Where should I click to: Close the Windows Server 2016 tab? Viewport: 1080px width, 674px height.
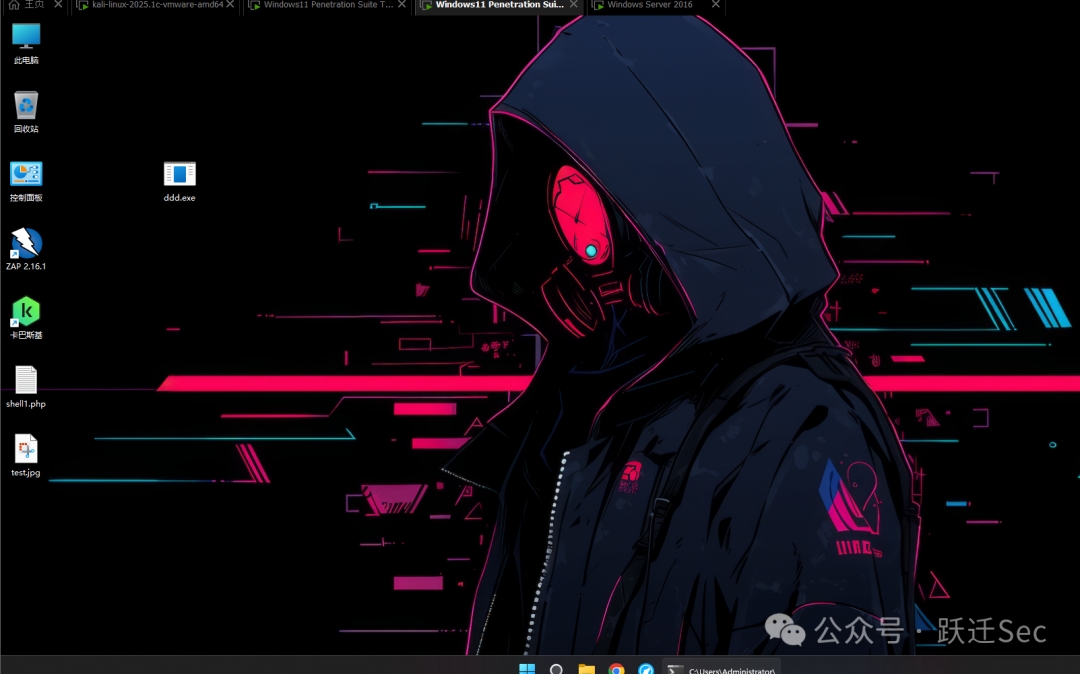(x=716, y=4)
